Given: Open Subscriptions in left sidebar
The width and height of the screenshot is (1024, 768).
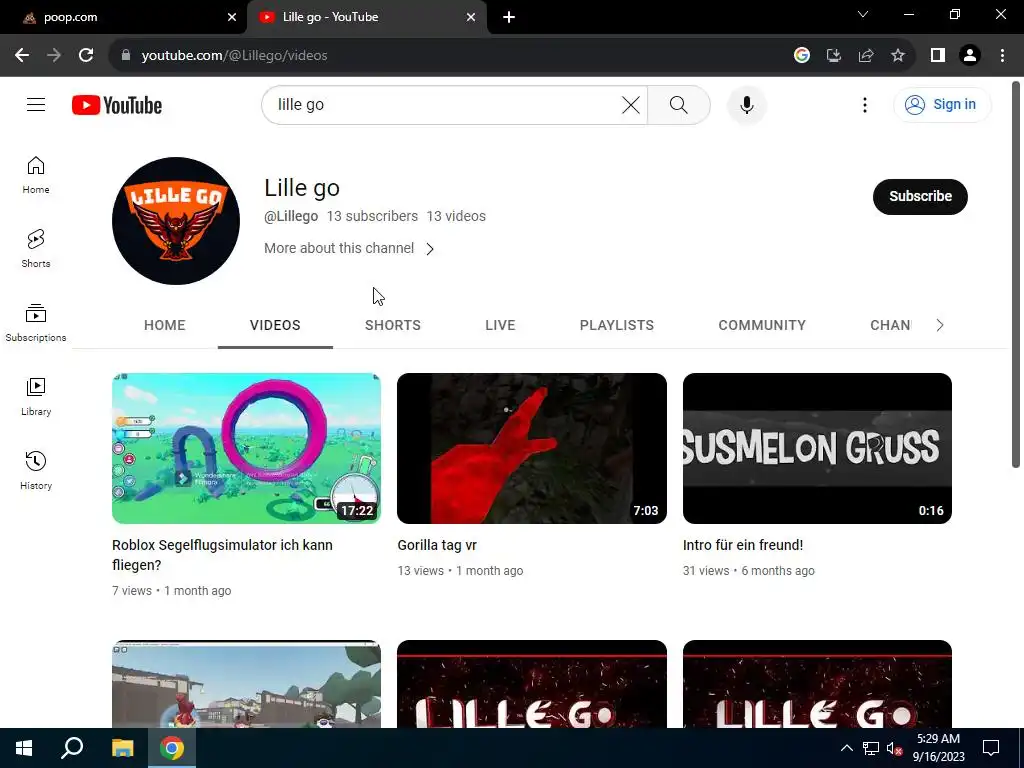Looking at the screenshot, I should click(36, 323).
